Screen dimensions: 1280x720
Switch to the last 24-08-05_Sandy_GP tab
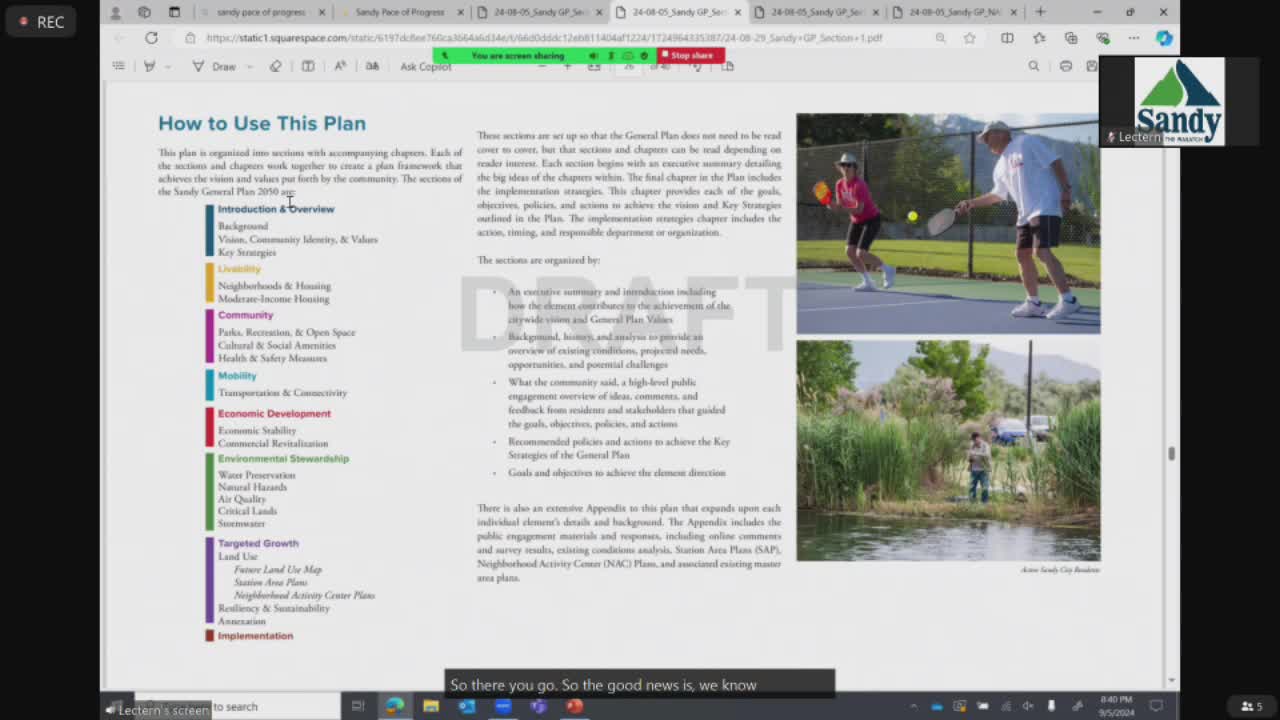coord(955,14)
